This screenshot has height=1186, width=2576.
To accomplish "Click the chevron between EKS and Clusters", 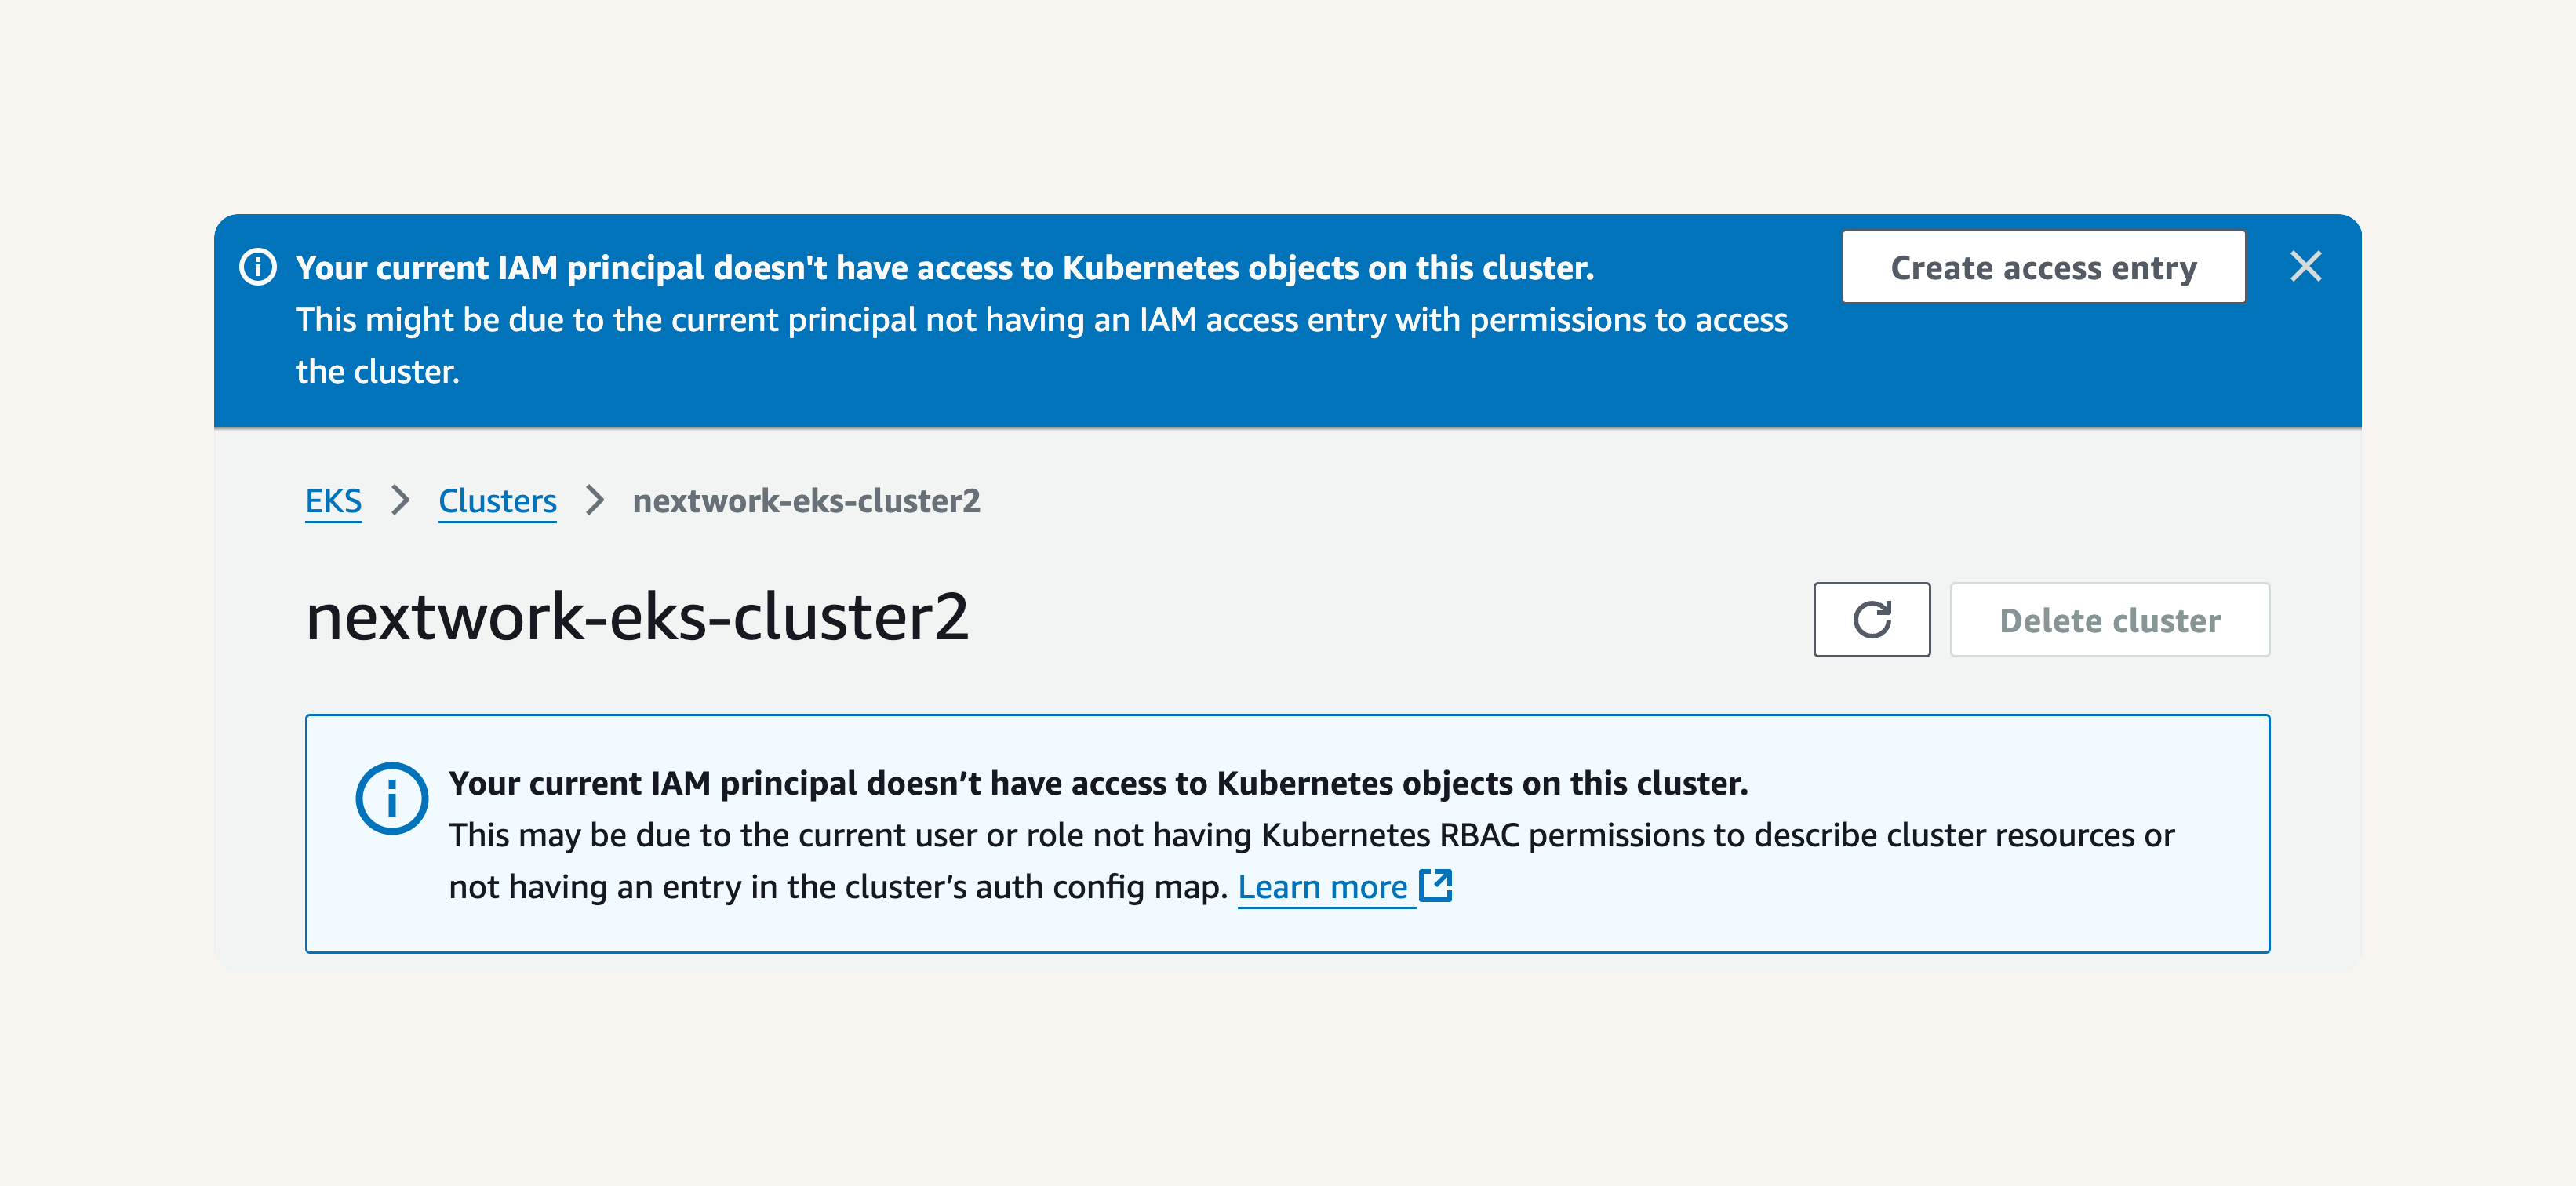I will (x=400, y=500).
